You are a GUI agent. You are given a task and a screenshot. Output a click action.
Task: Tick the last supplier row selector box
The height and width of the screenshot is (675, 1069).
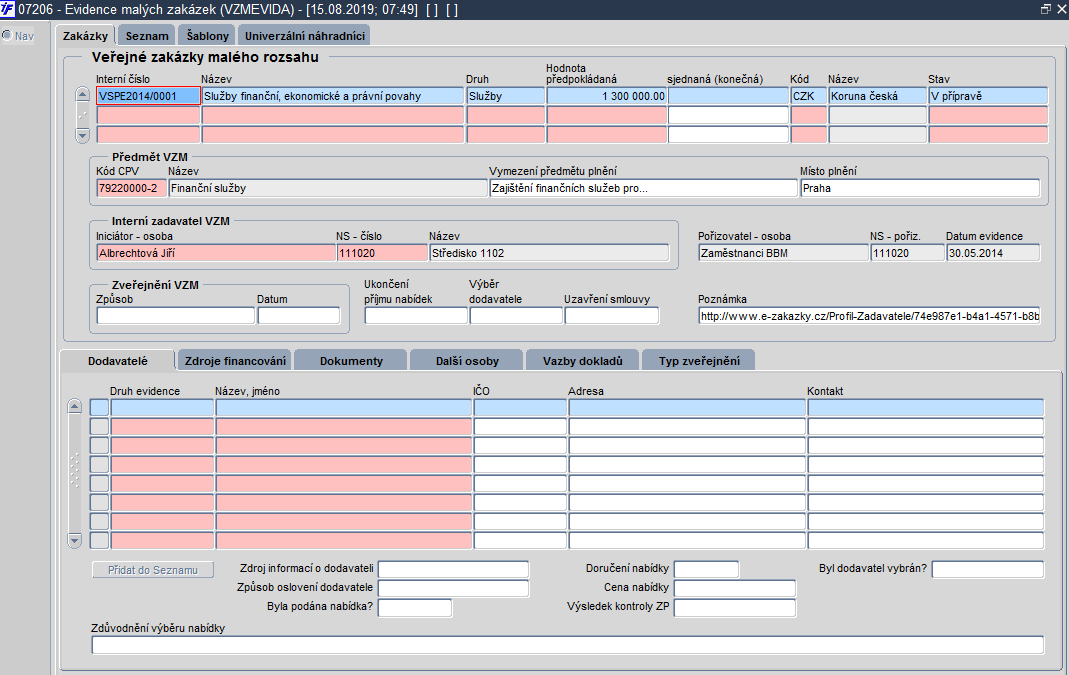point(100,541)
